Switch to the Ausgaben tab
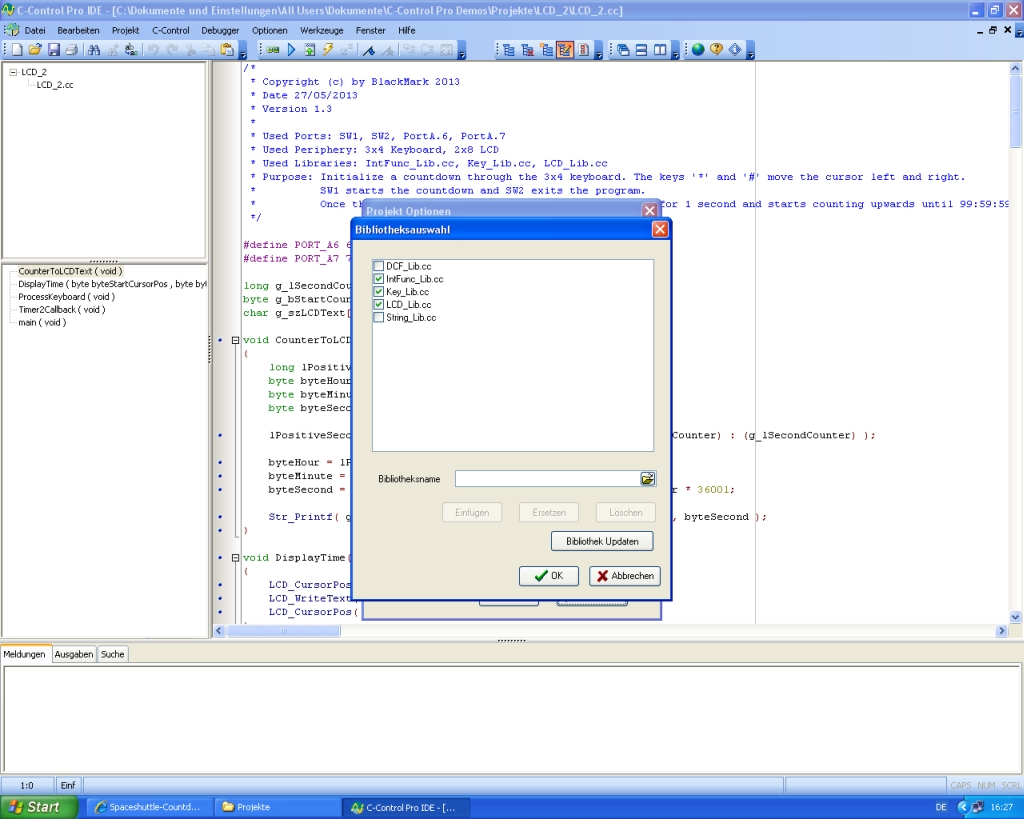Screen dimensions: 1024x819 pos(74,654)
